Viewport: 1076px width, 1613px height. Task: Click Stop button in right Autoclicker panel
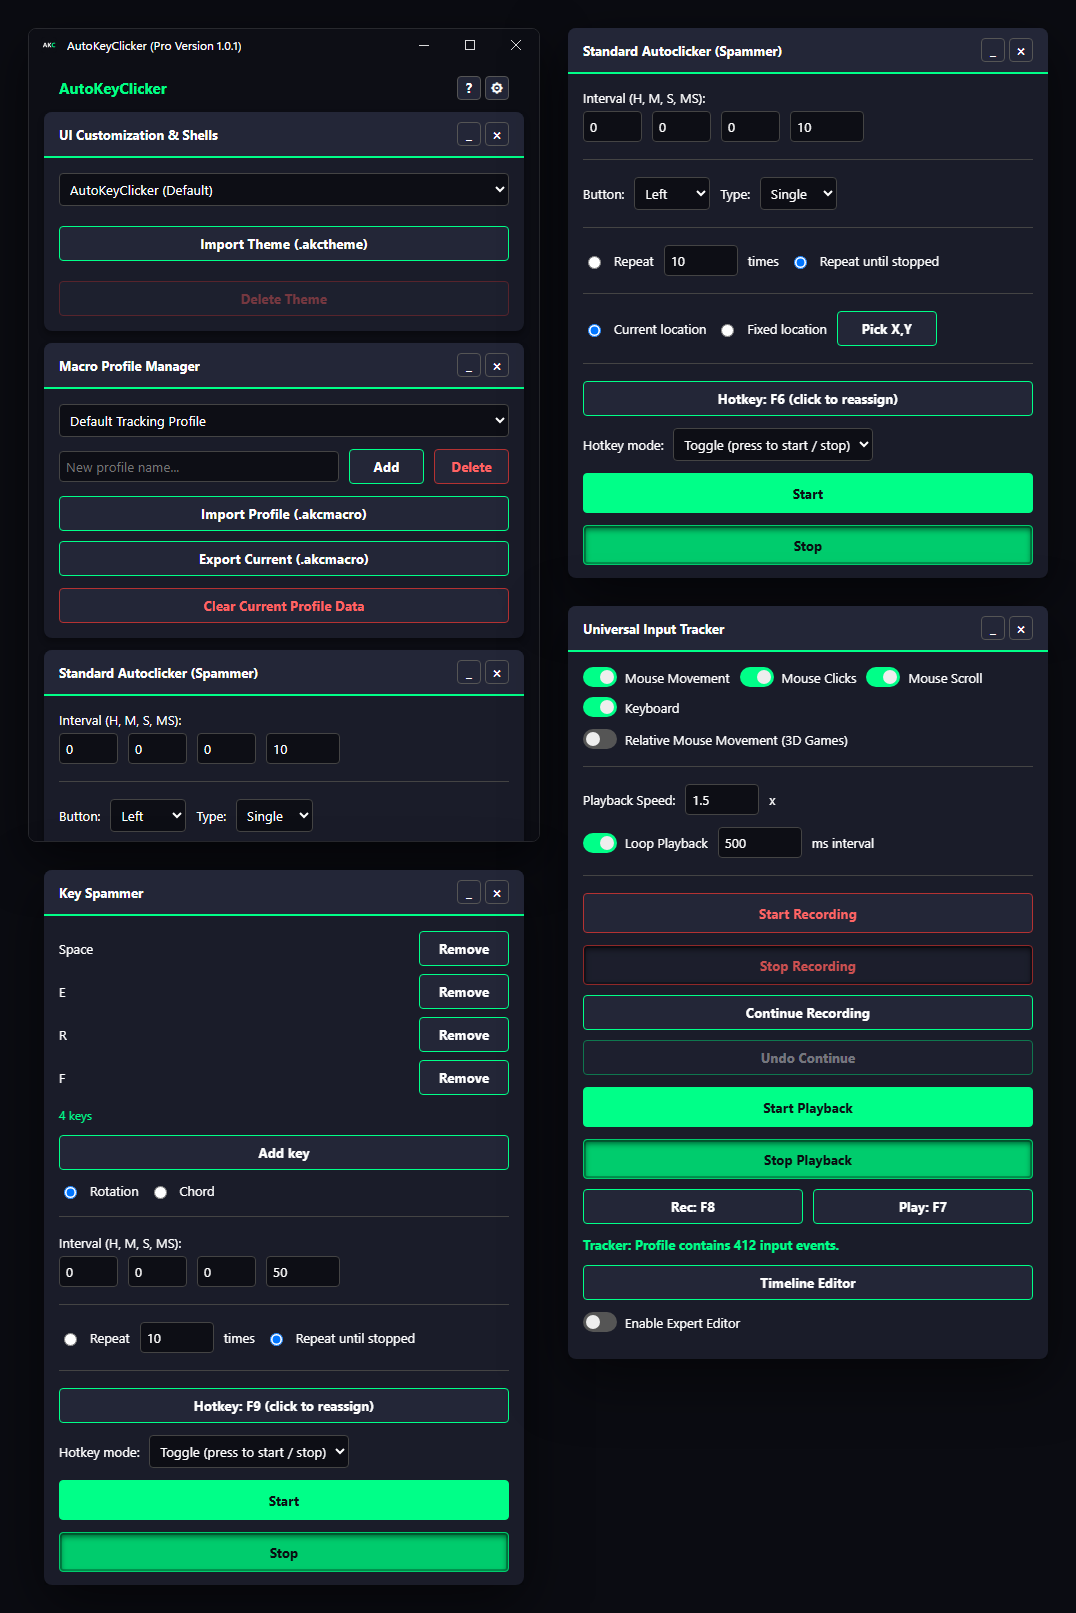pyautogui.click(x=808, y=546)
